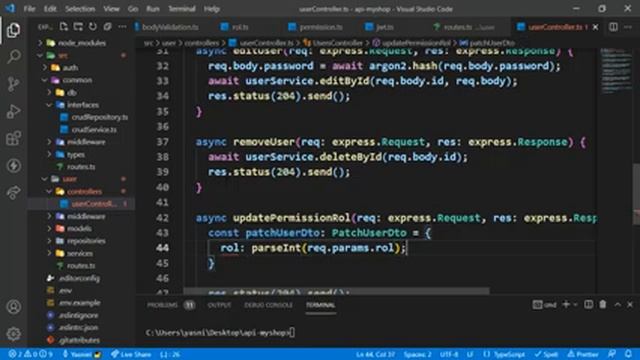Image resolution: width=640 pixels, height=360 pixels.
Task: Click the code minimap overview
Action: 616,71
